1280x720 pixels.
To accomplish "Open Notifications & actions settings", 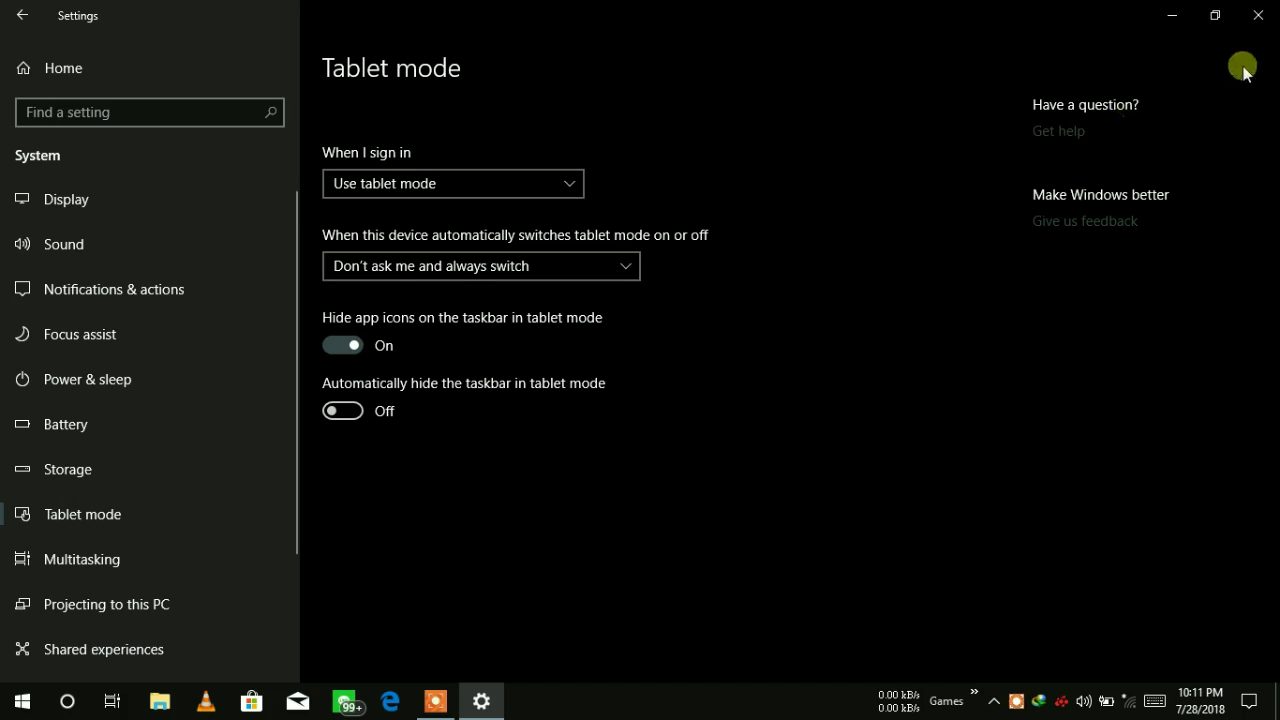I will click(x=114, y=289).
